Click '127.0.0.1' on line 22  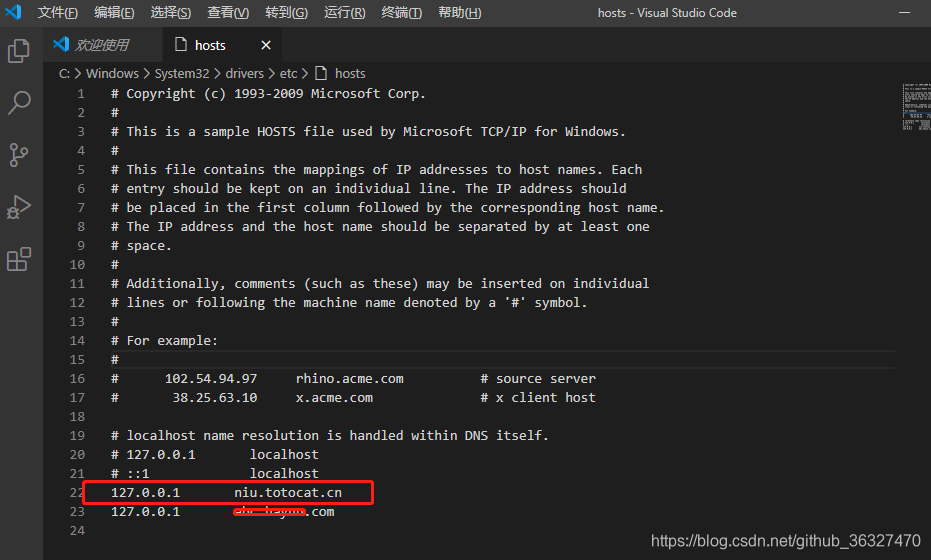click(x=145, y=493)
